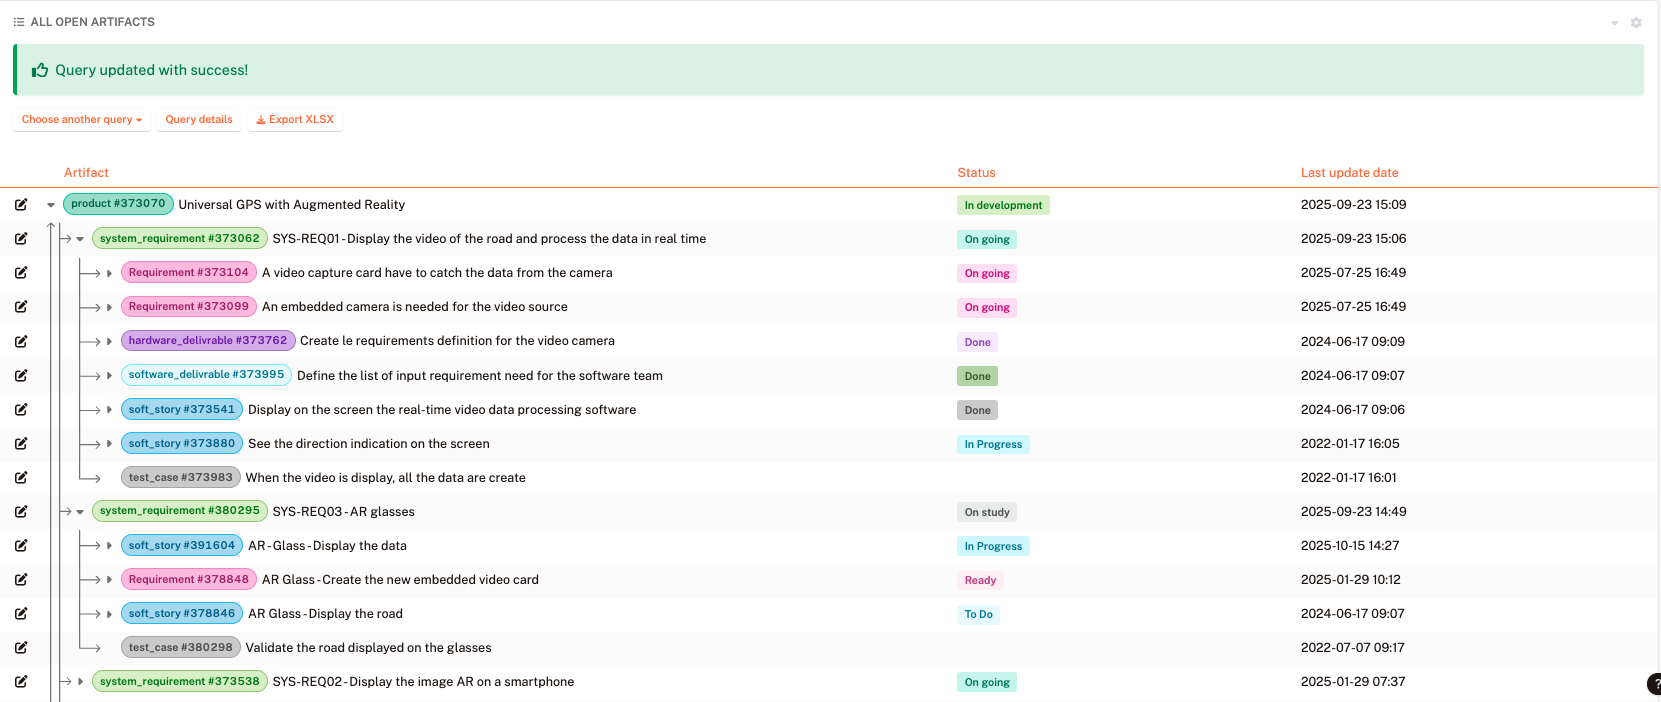The image size is (1661, 702).
Task: Click edit icon for soft_story #373880 row
Action: [x=21, y=444]
